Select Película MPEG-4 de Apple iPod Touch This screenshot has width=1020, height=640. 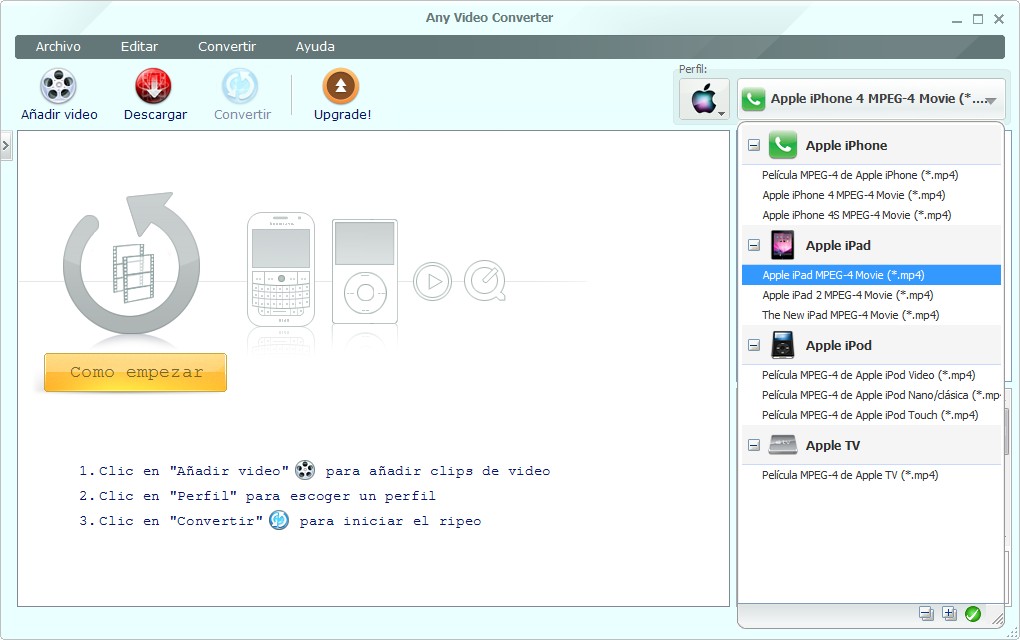[x=871, y=416]
